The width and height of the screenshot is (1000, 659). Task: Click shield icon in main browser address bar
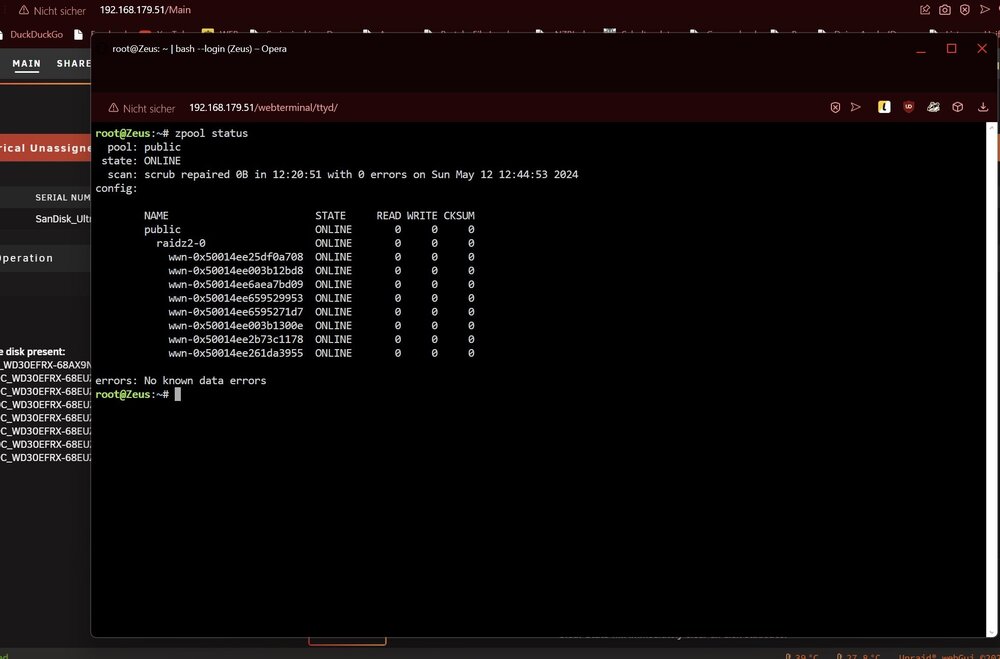pos(965,10)
